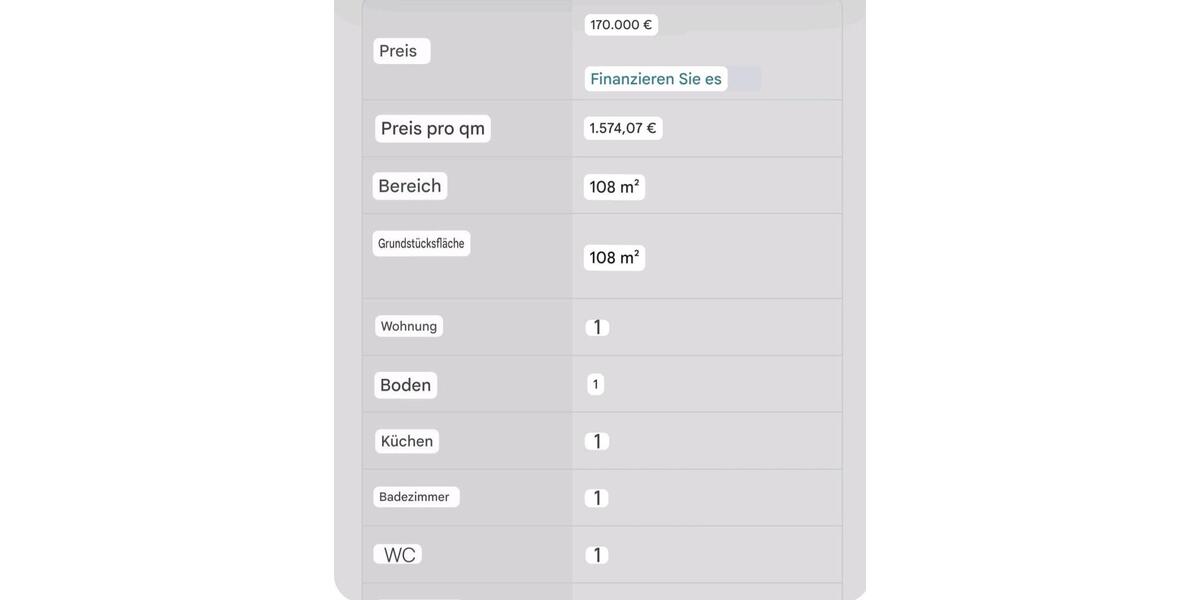Select the value 1 beside Badezimmer
The height and width of the screenshot is (600, 1200).
pos(597,498)
